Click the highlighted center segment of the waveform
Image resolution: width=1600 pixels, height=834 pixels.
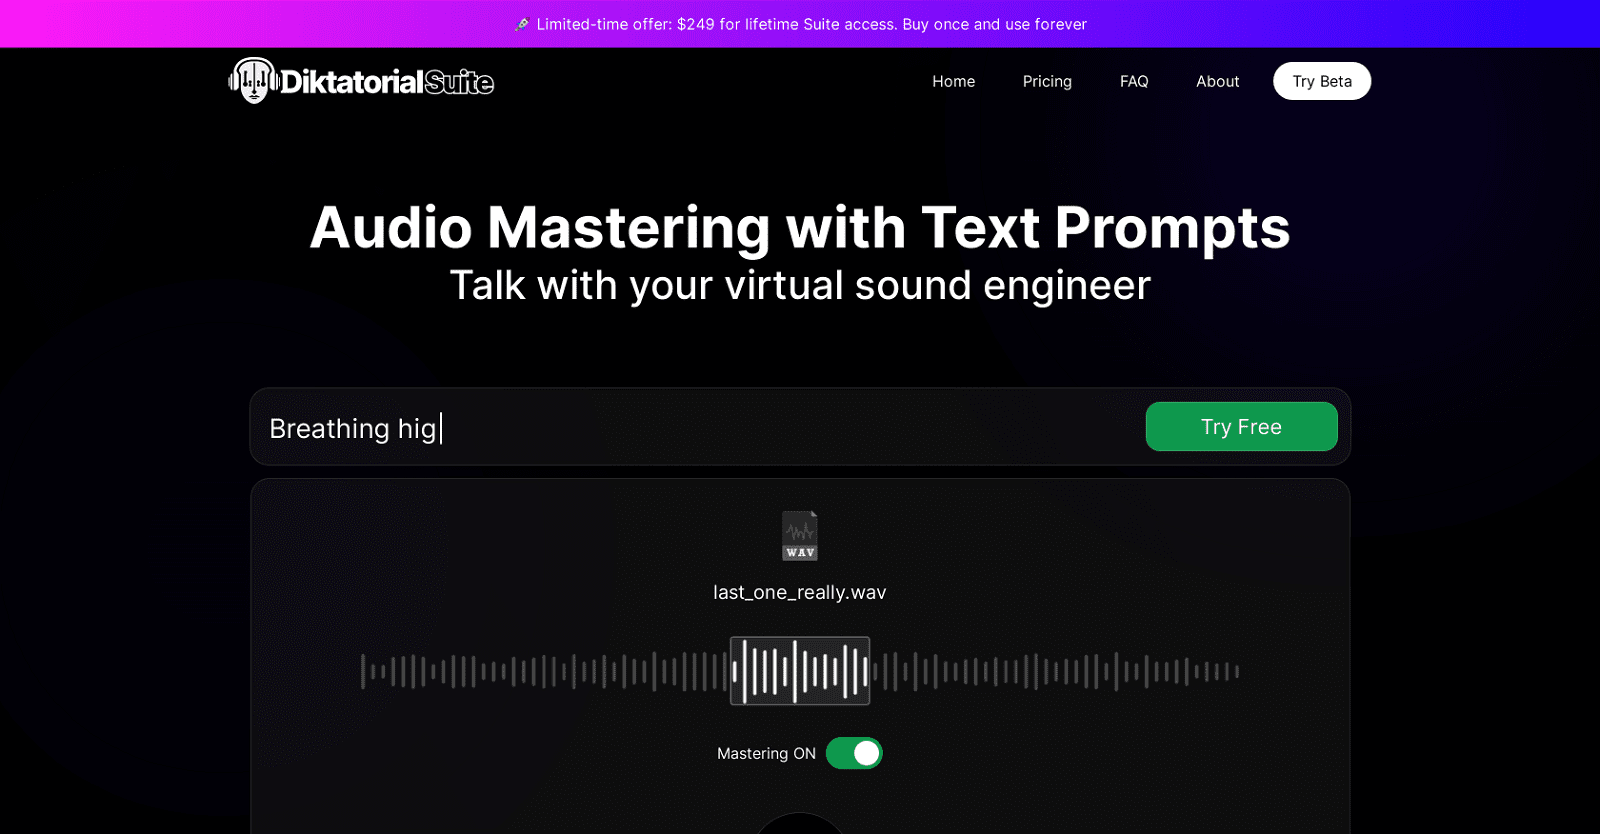tap(800, 671)
